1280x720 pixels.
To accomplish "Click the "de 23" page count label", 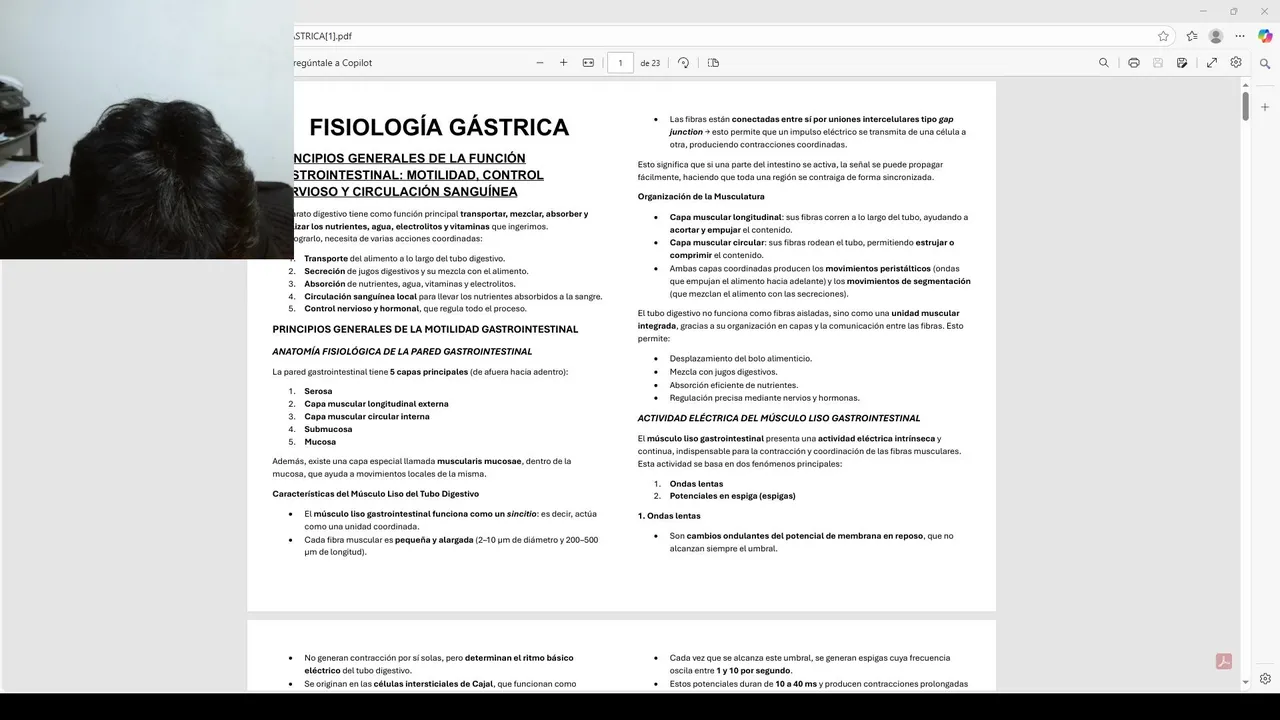I will 650,62.
